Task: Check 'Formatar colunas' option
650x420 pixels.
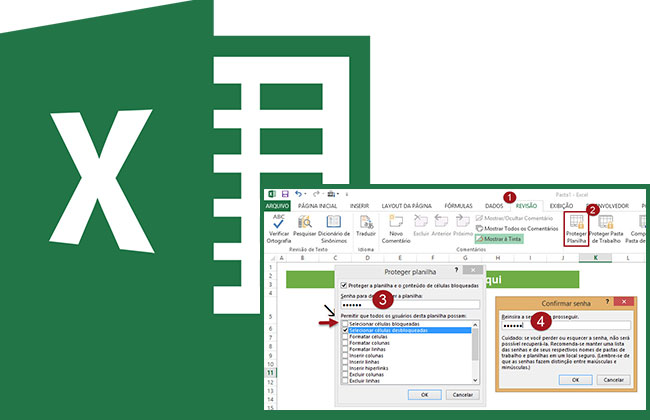Action: pyautogui.click(x=345, y=343)
